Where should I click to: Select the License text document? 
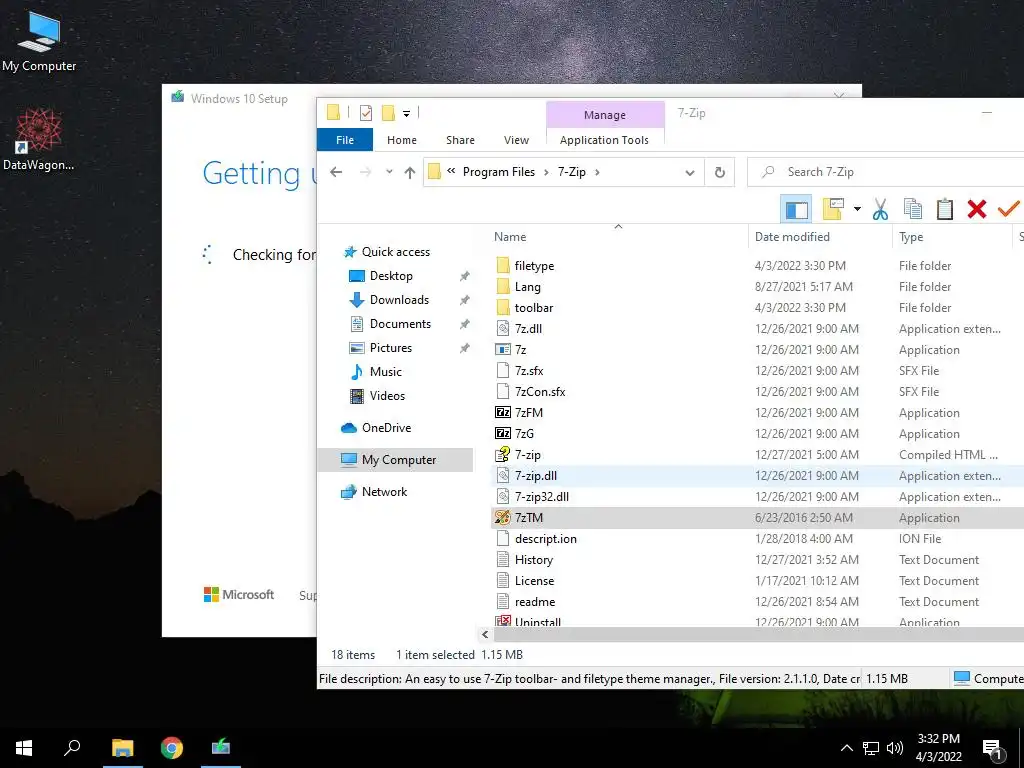(x=534, y=581)
